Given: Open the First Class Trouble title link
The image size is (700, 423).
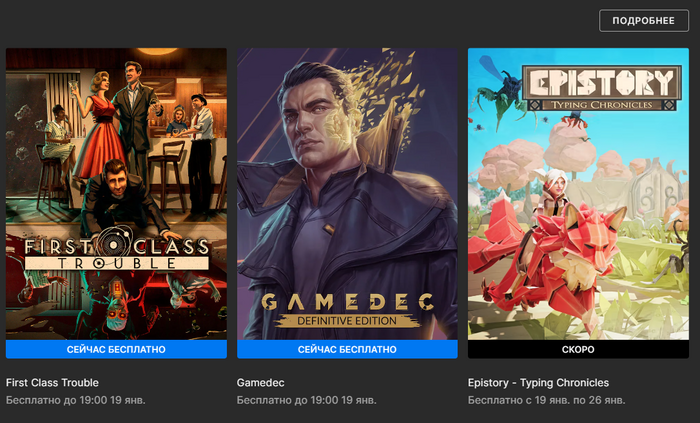Looking at the screenshot, I should click(52, 382).
